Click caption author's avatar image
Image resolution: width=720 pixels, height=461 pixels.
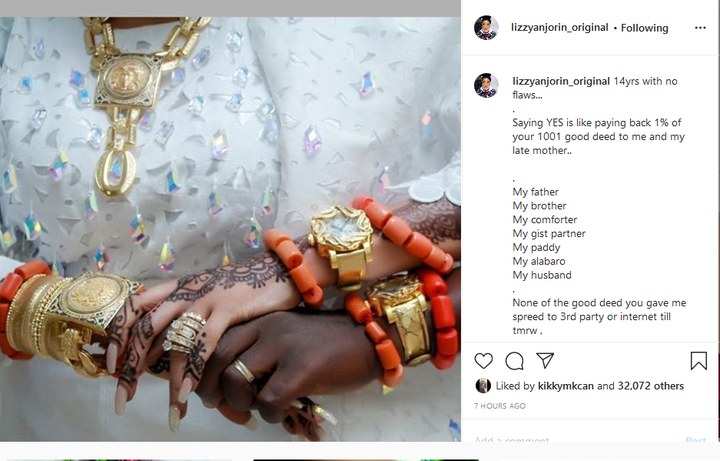point(486,85)
